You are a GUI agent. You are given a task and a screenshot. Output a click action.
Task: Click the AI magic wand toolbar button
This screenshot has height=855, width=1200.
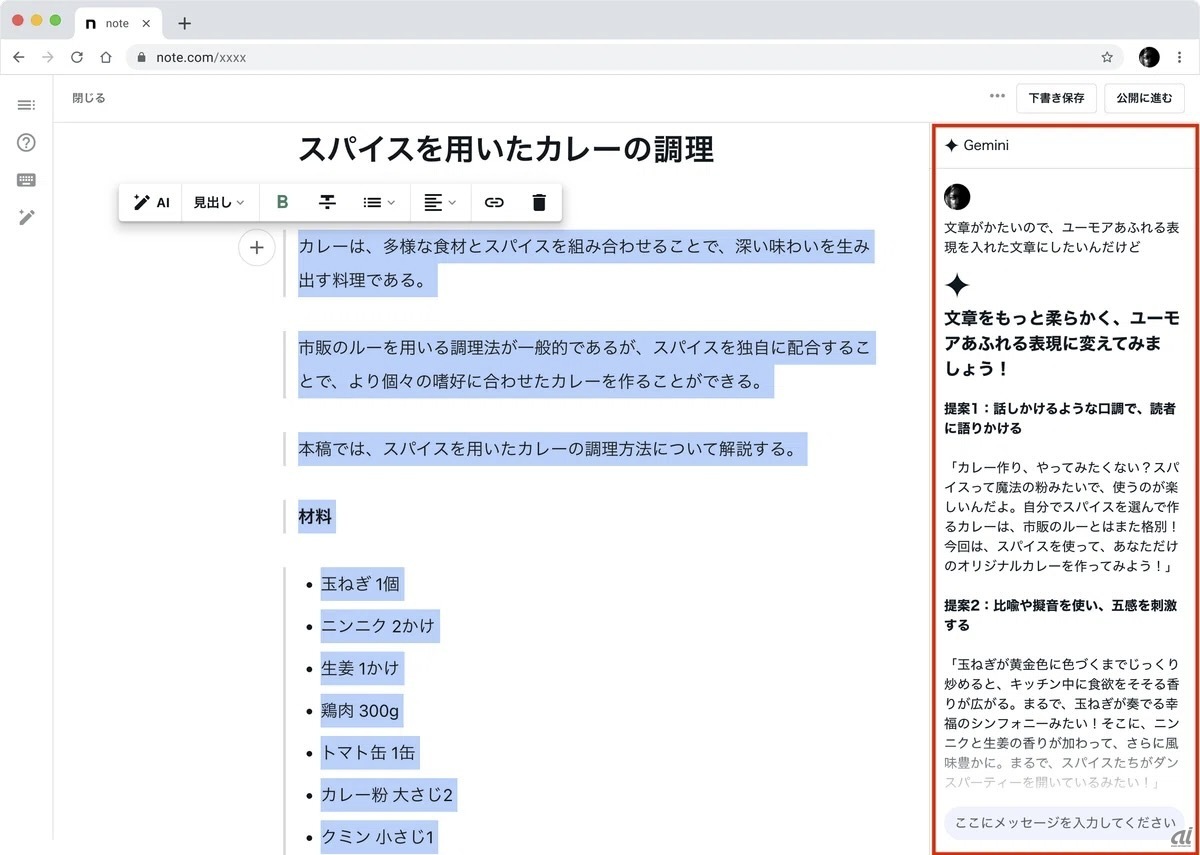(151, 202)
